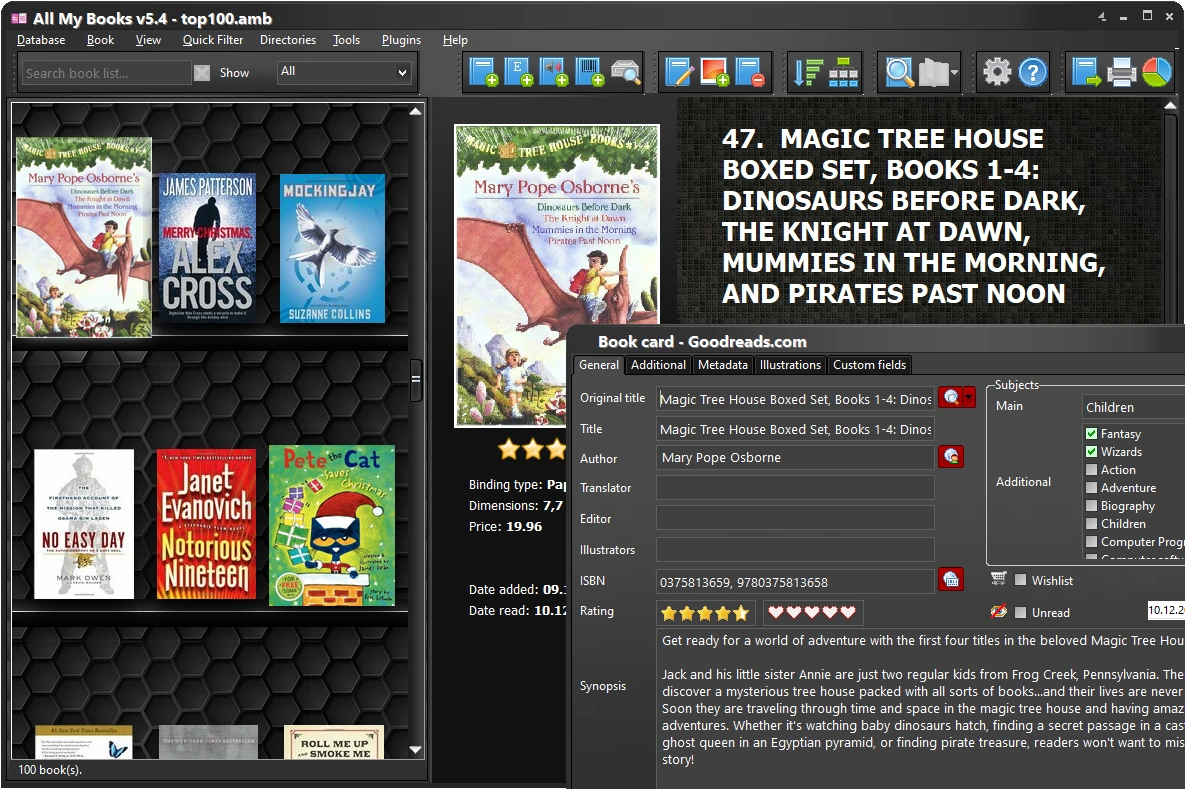This screenshot has width=1185, height=789.
Task: Check the Action subject checkbox
Action: (1091, 470)
